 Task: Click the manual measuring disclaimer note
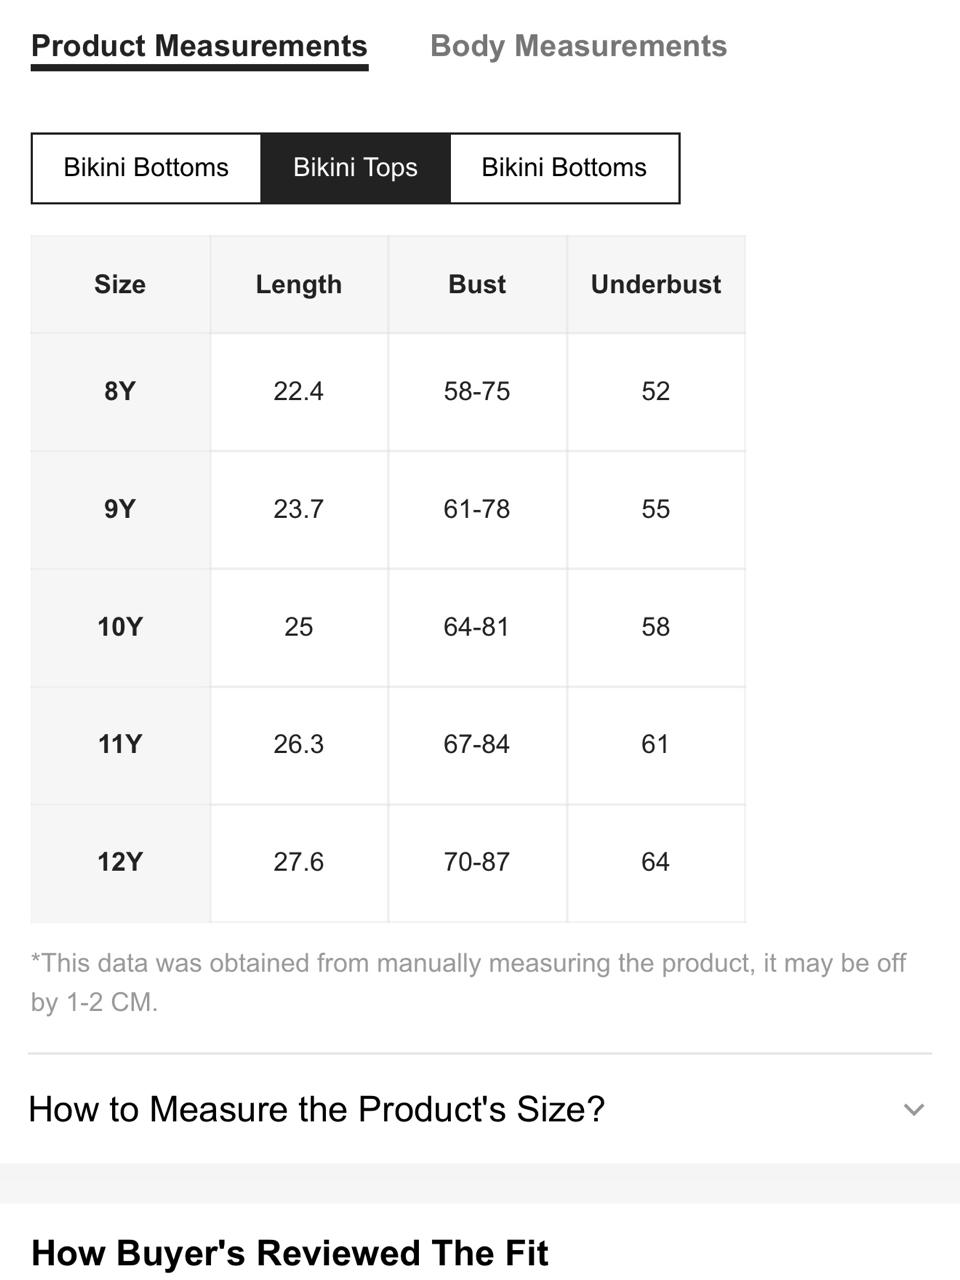point(468,982)
